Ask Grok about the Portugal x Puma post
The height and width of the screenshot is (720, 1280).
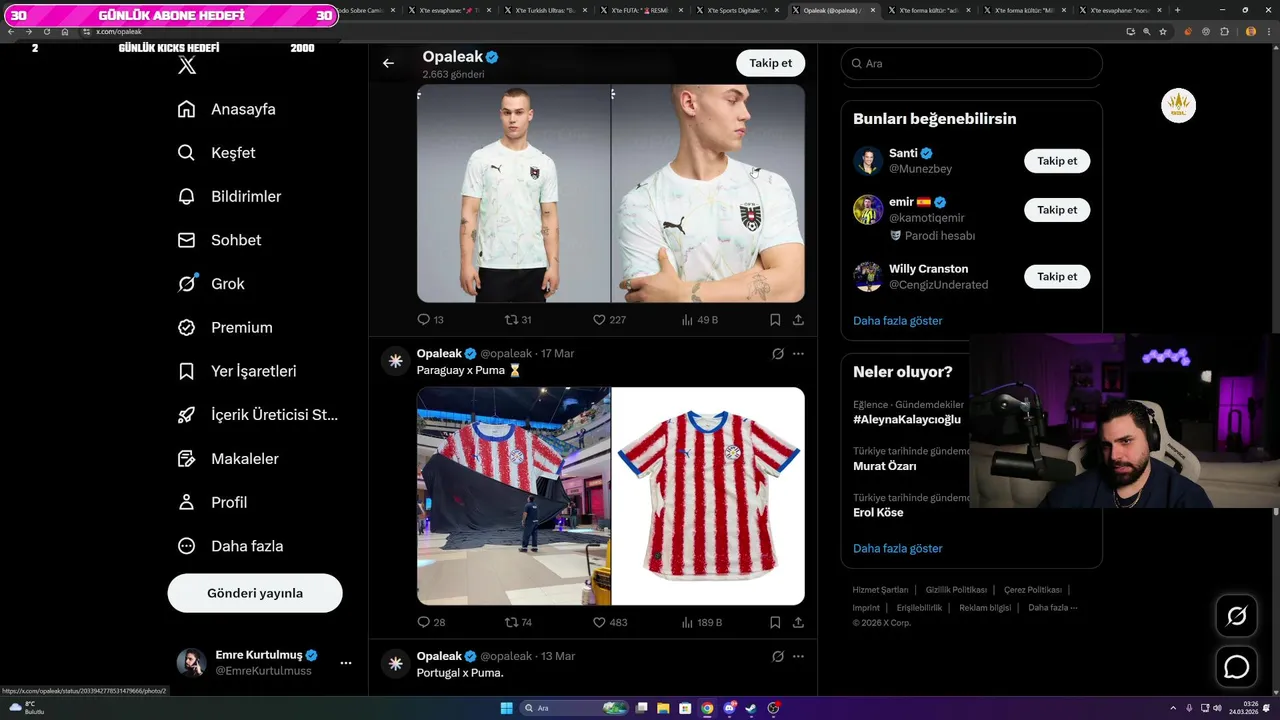pos(778,656)
